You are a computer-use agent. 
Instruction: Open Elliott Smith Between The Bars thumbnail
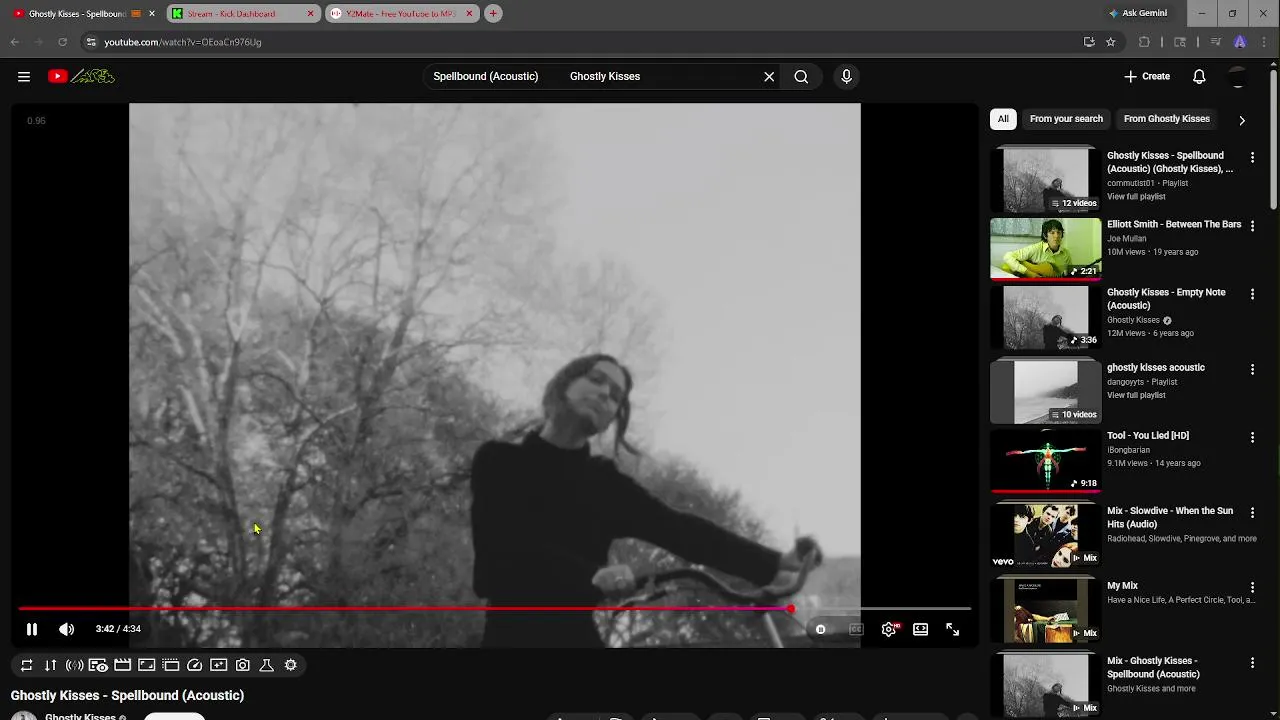coord(1045,248)
